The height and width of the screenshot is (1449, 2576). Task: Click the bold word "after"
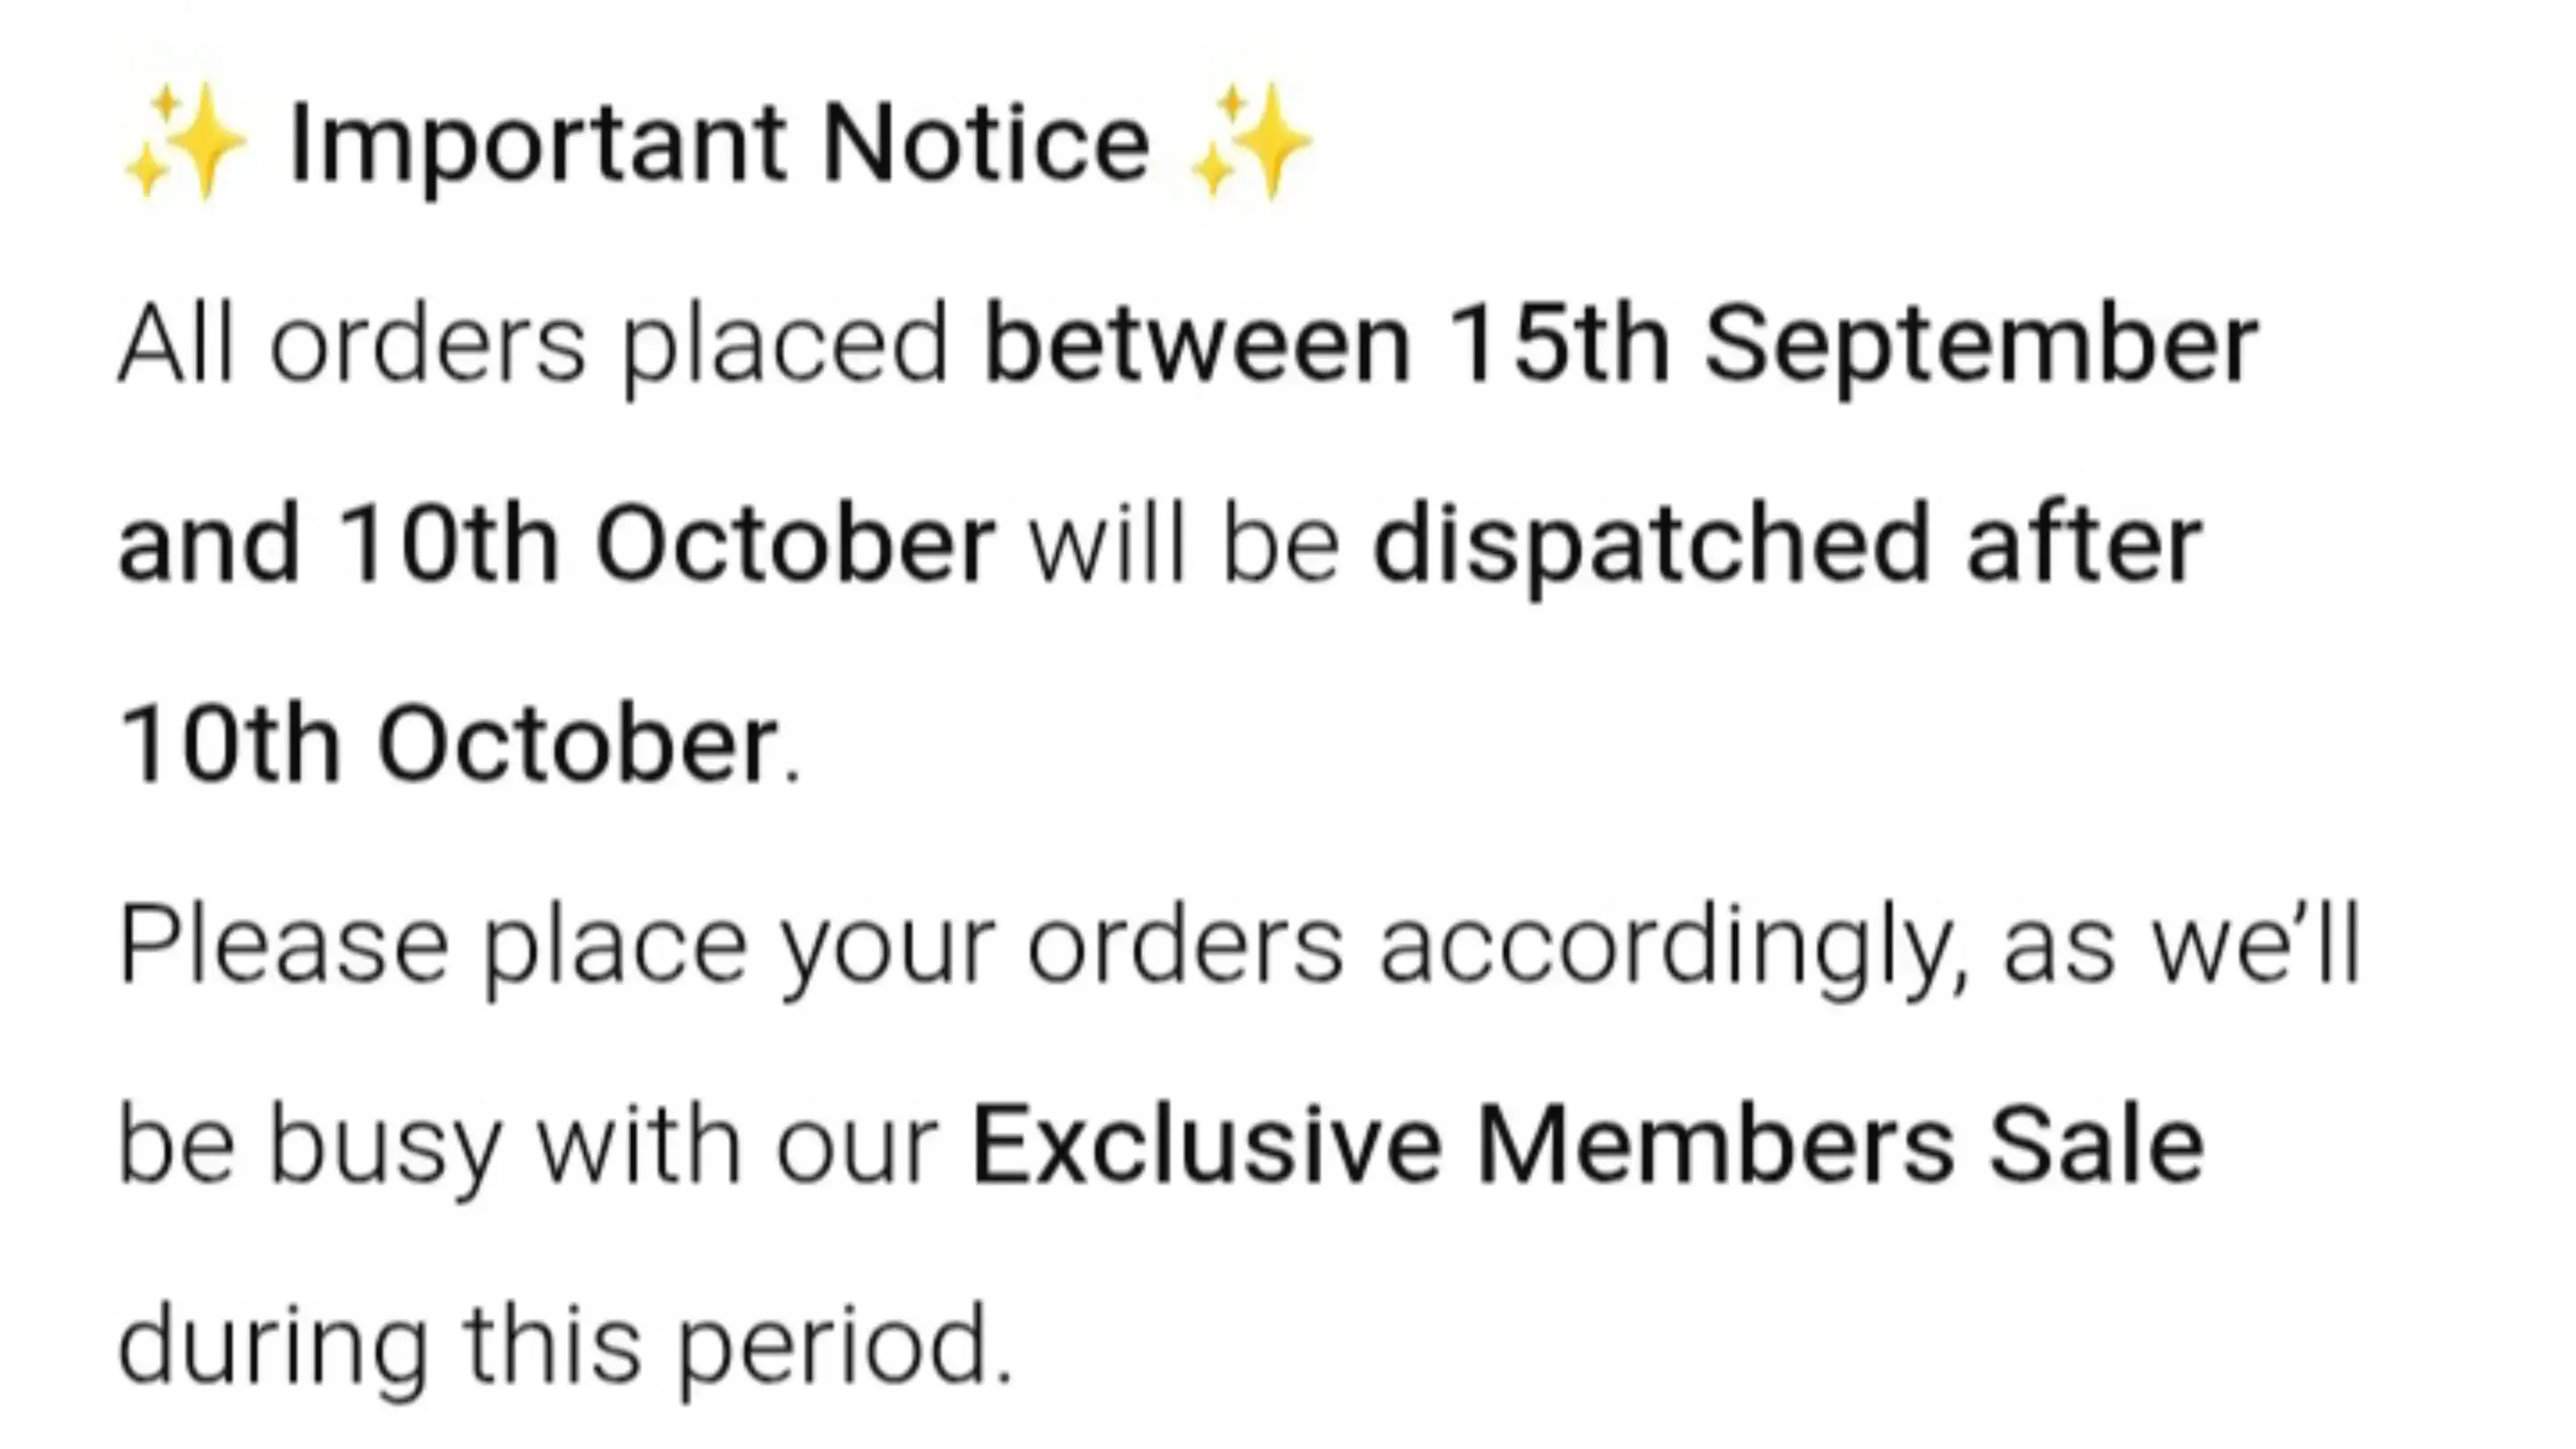pyautogui.click(x=2083, y=545)
